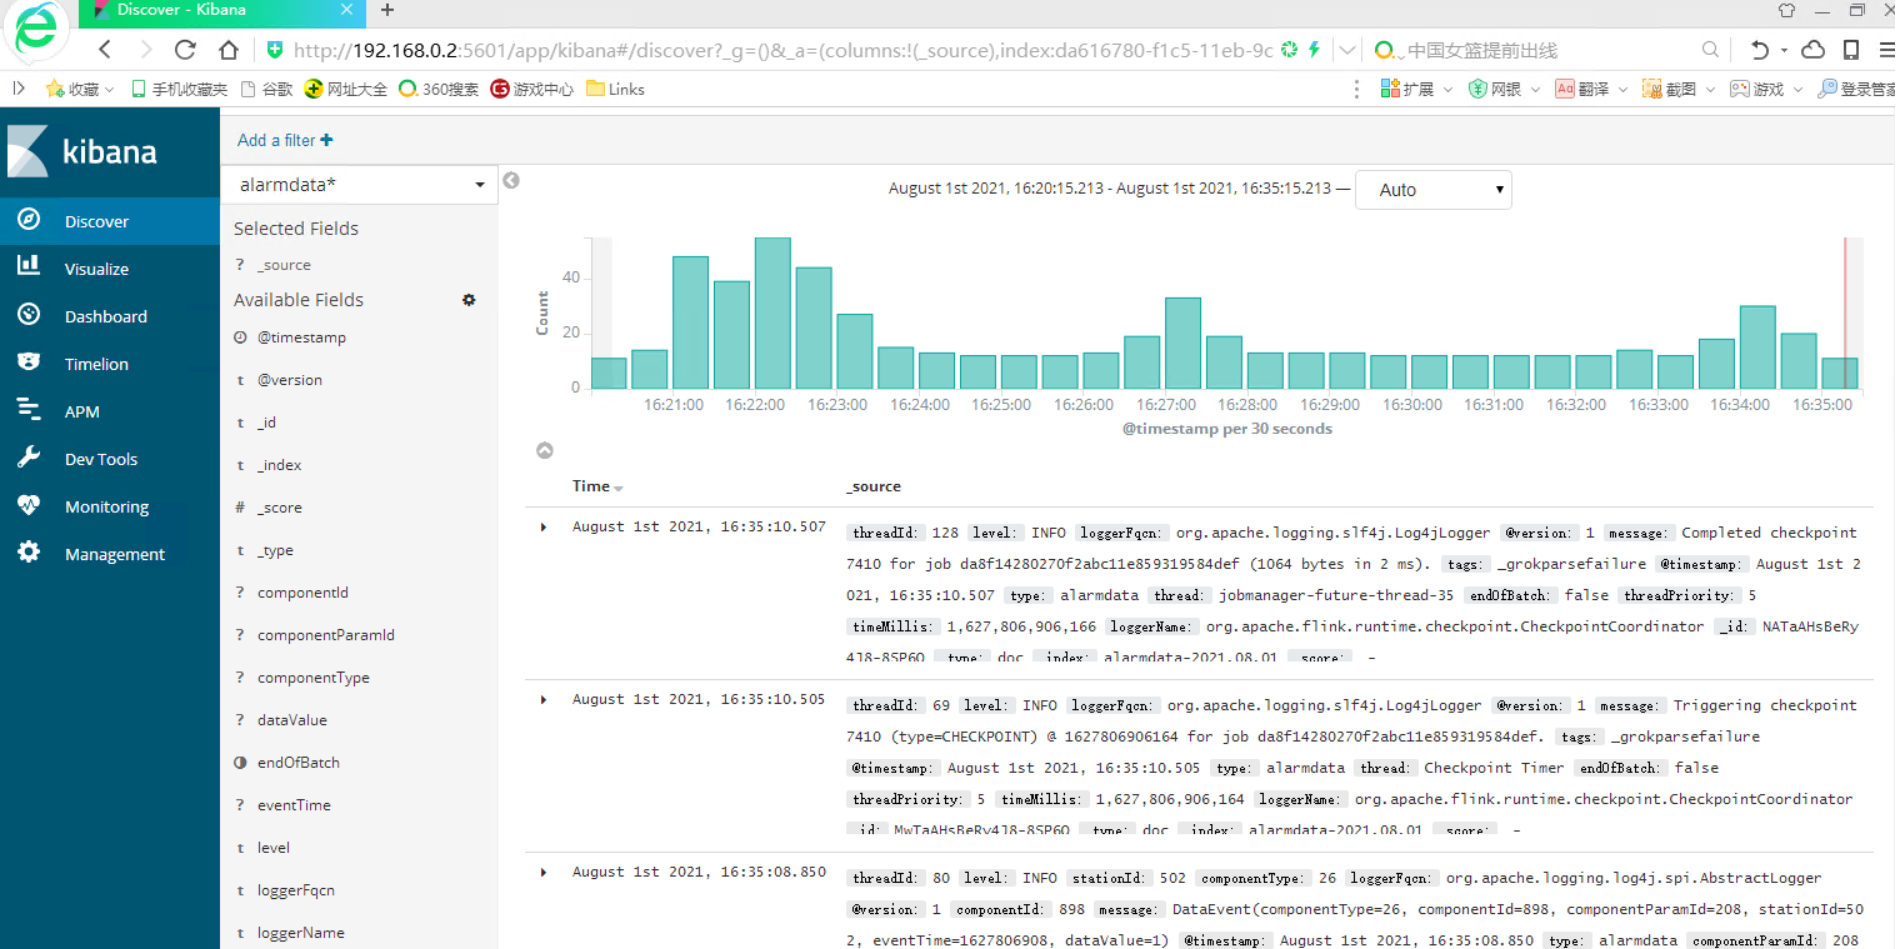The height and width of the screenshot is (949, 1896).
Task: Click the time range August 1st 2021 text
Action: click(1110, 188)
